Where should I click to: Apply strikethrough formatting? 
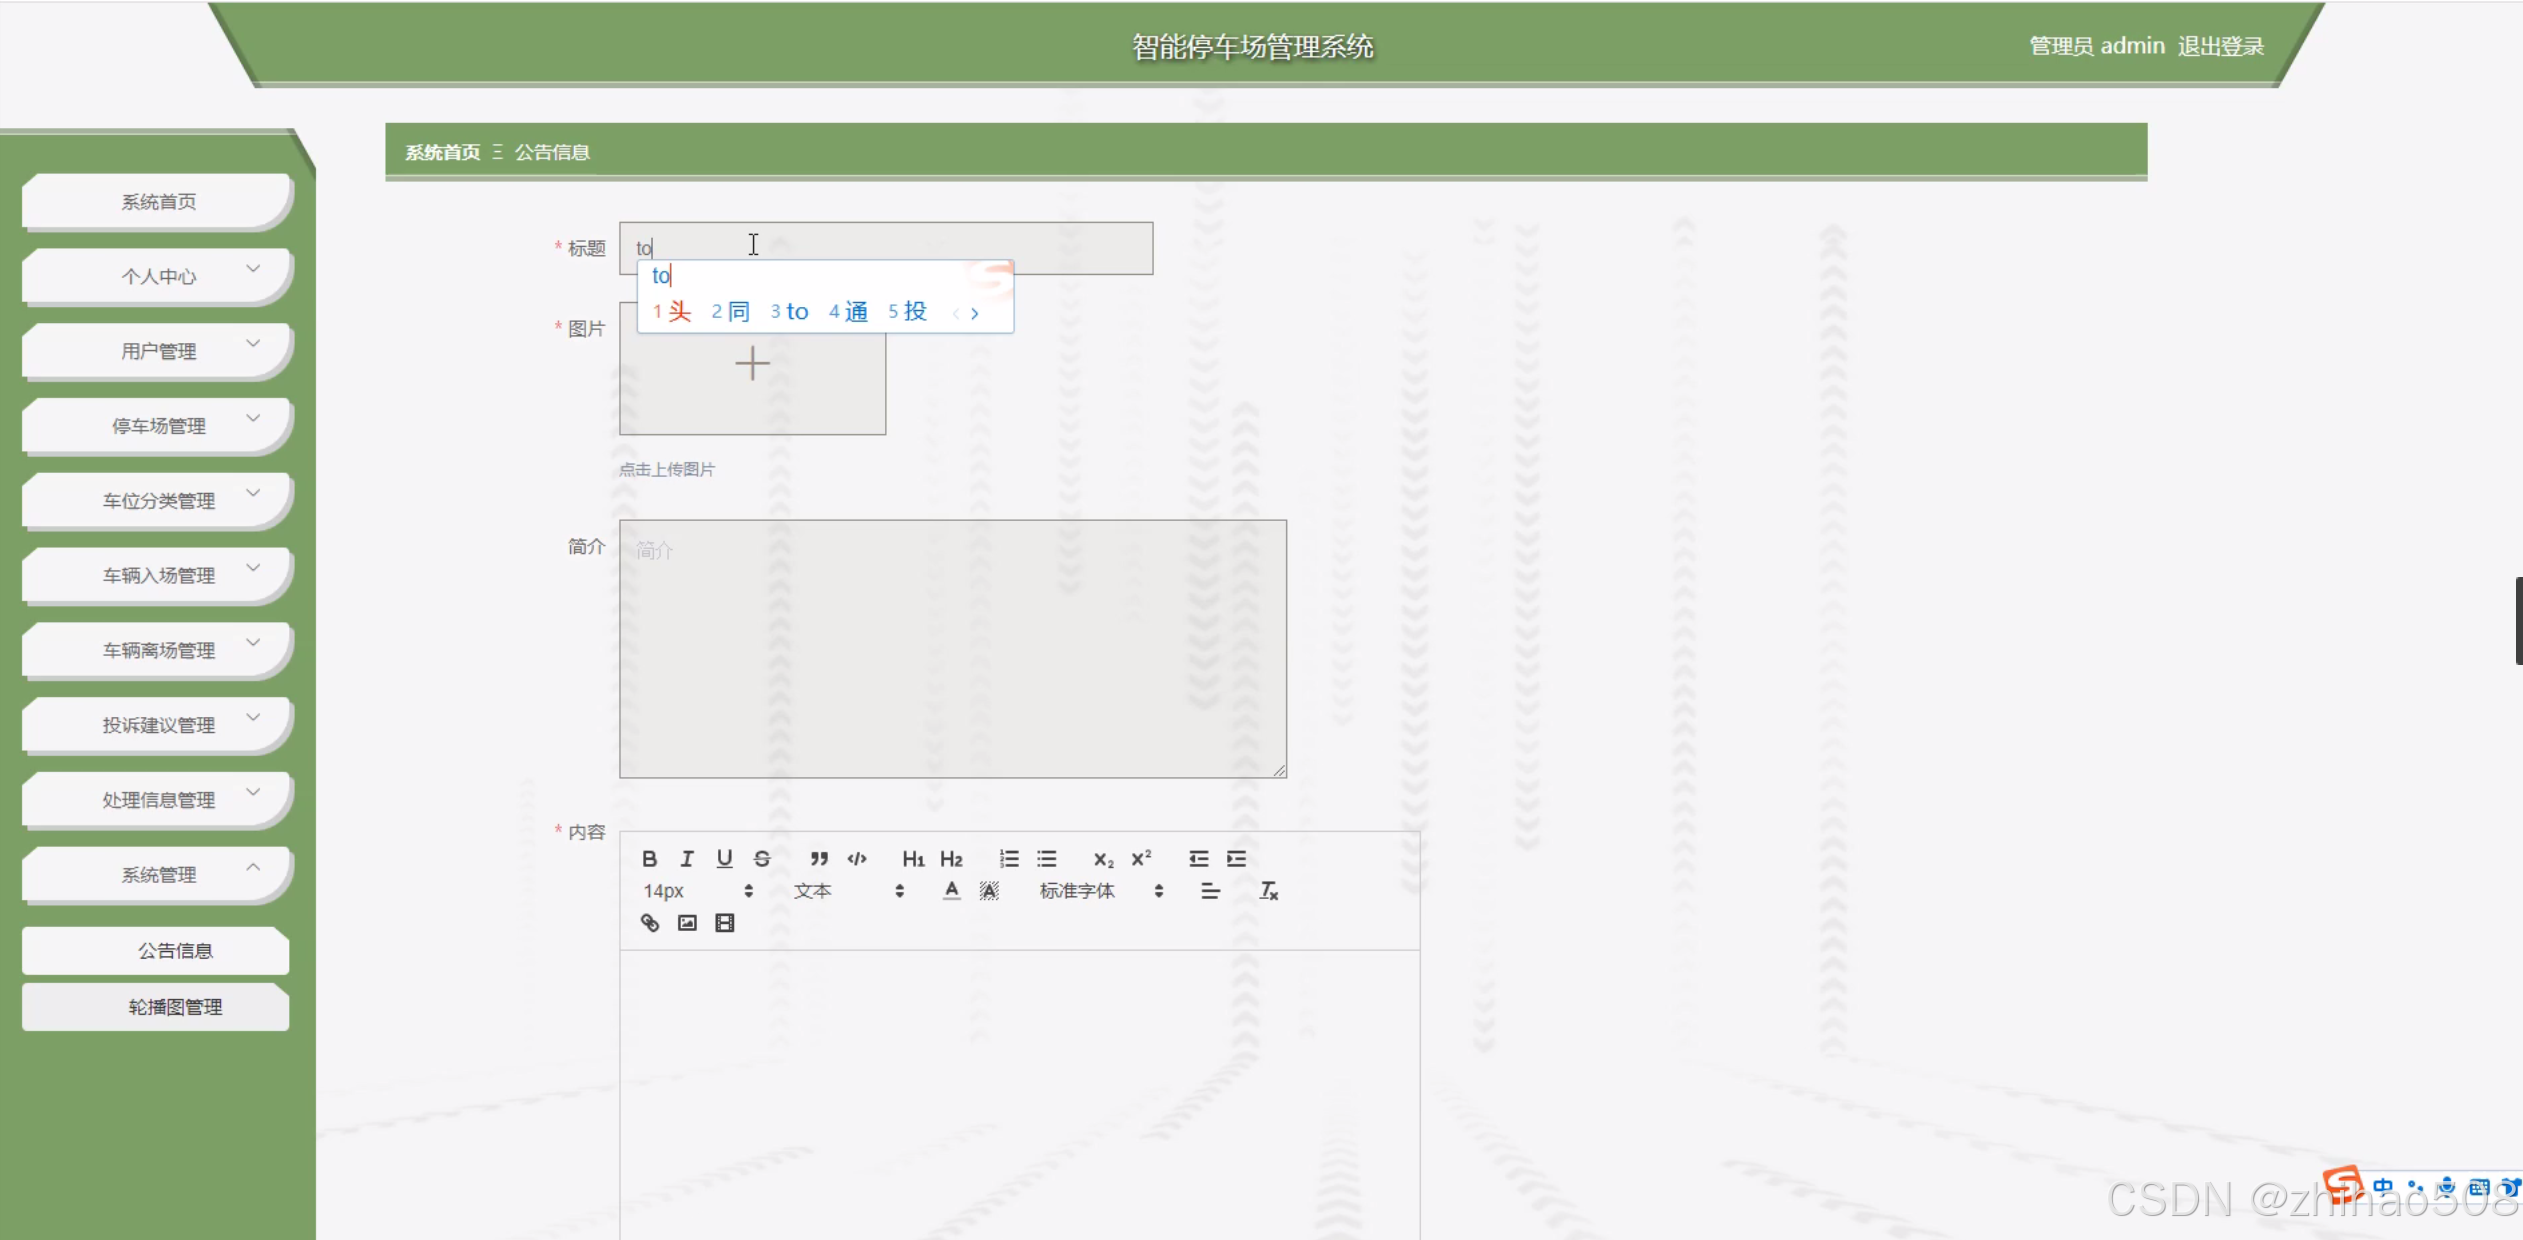(x=762, y=858)
